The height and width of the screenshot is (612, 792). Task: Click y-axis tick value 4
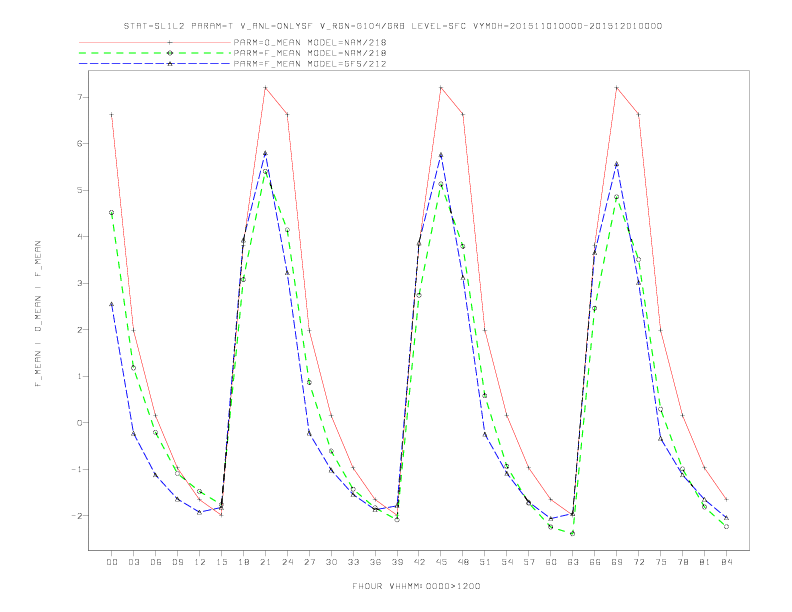point(80,236)
